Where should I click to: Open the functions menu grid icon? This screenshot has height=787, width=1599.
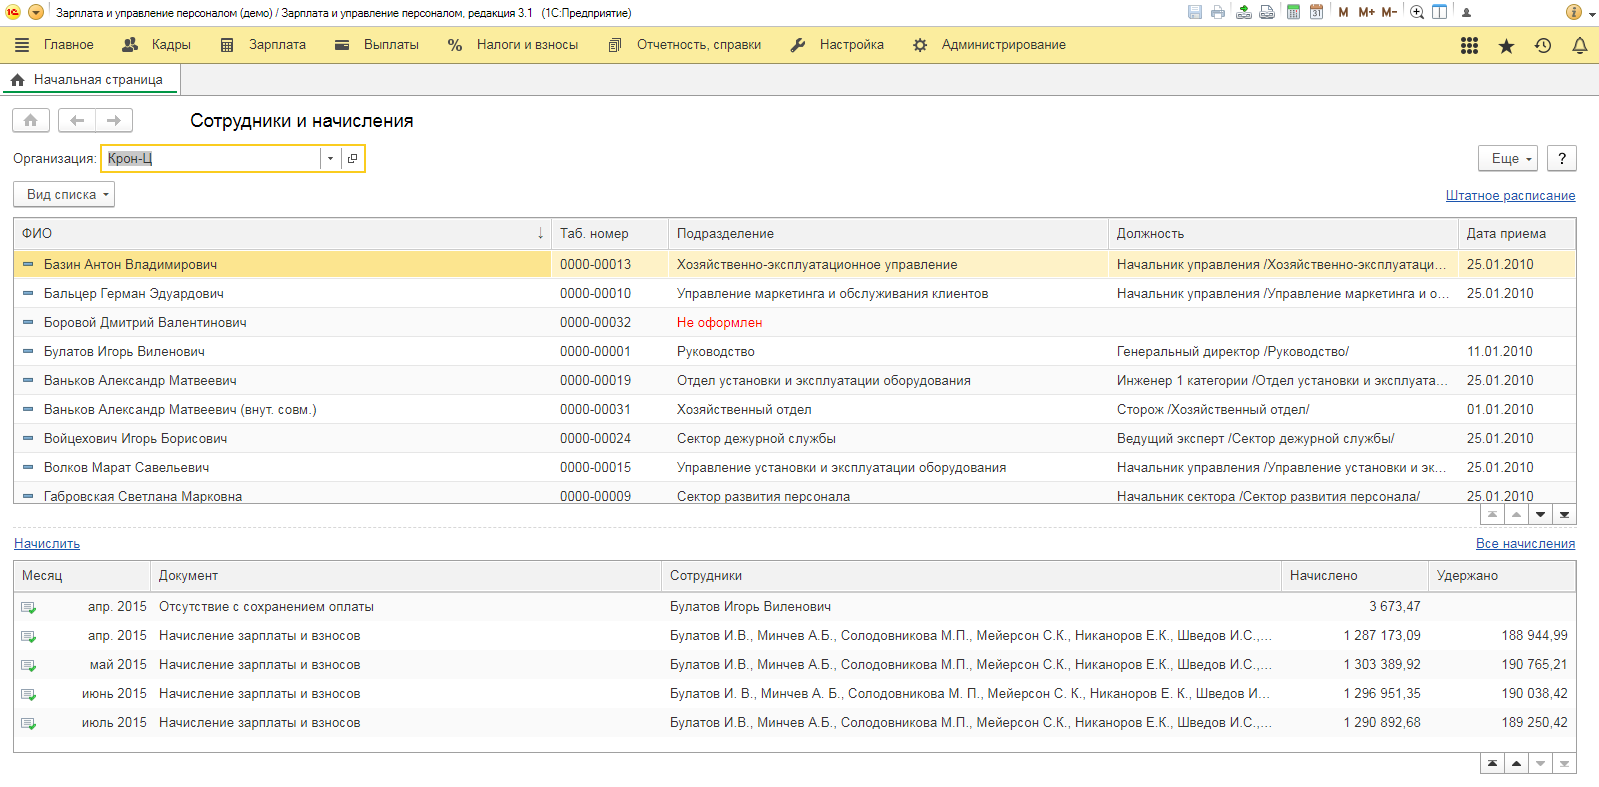[x=1469, y=45]
